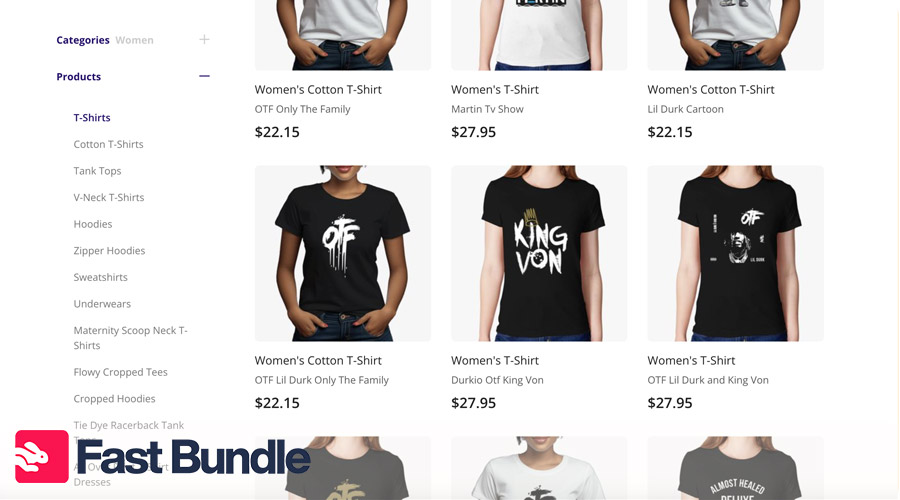Select Flowy Cropped Tees
The image size is (900, 500).
tap(121, 372)
